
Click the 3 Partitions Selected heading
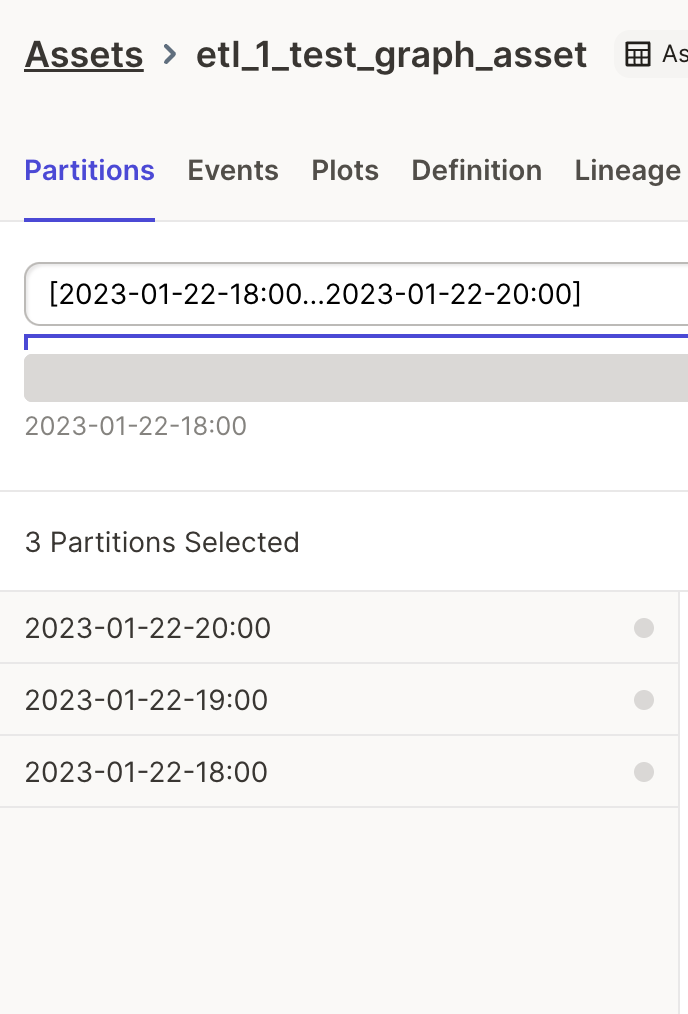tap(162, 542)
